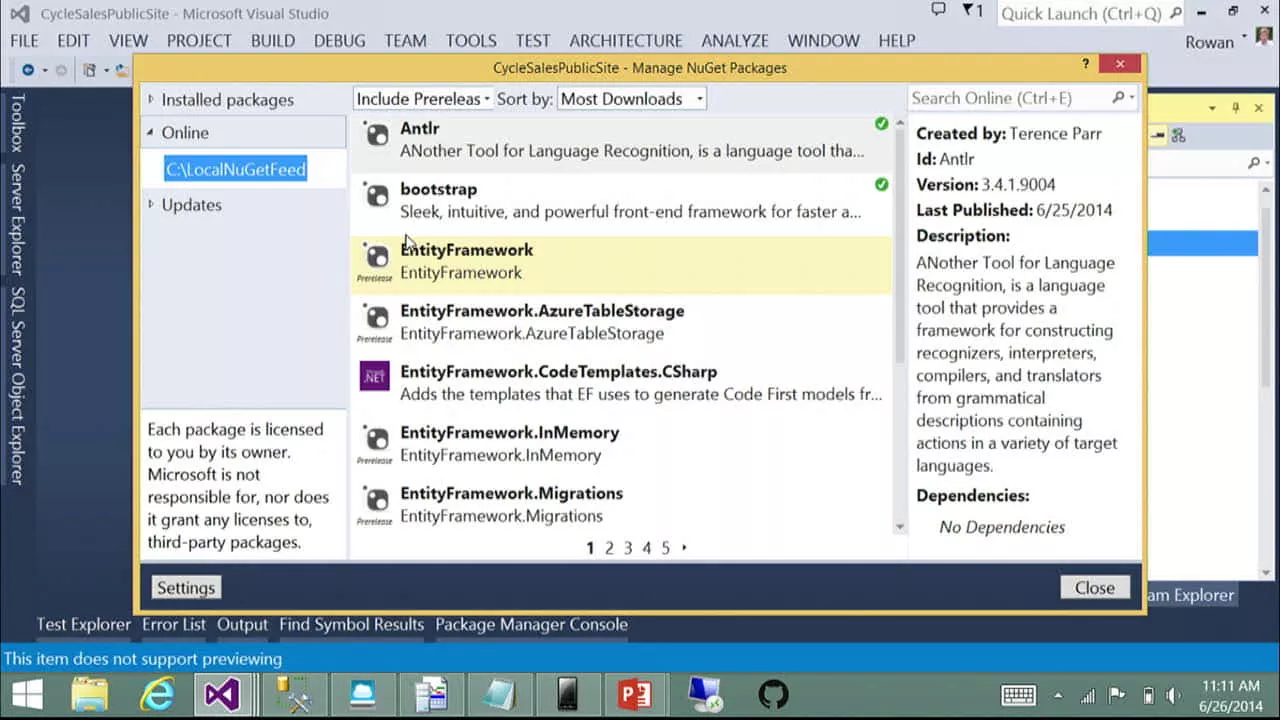The width and height of the screenshot is (1280, 720).
Task: Click the Close button in NuGet dialog
Action: (x=1094, y=587)
